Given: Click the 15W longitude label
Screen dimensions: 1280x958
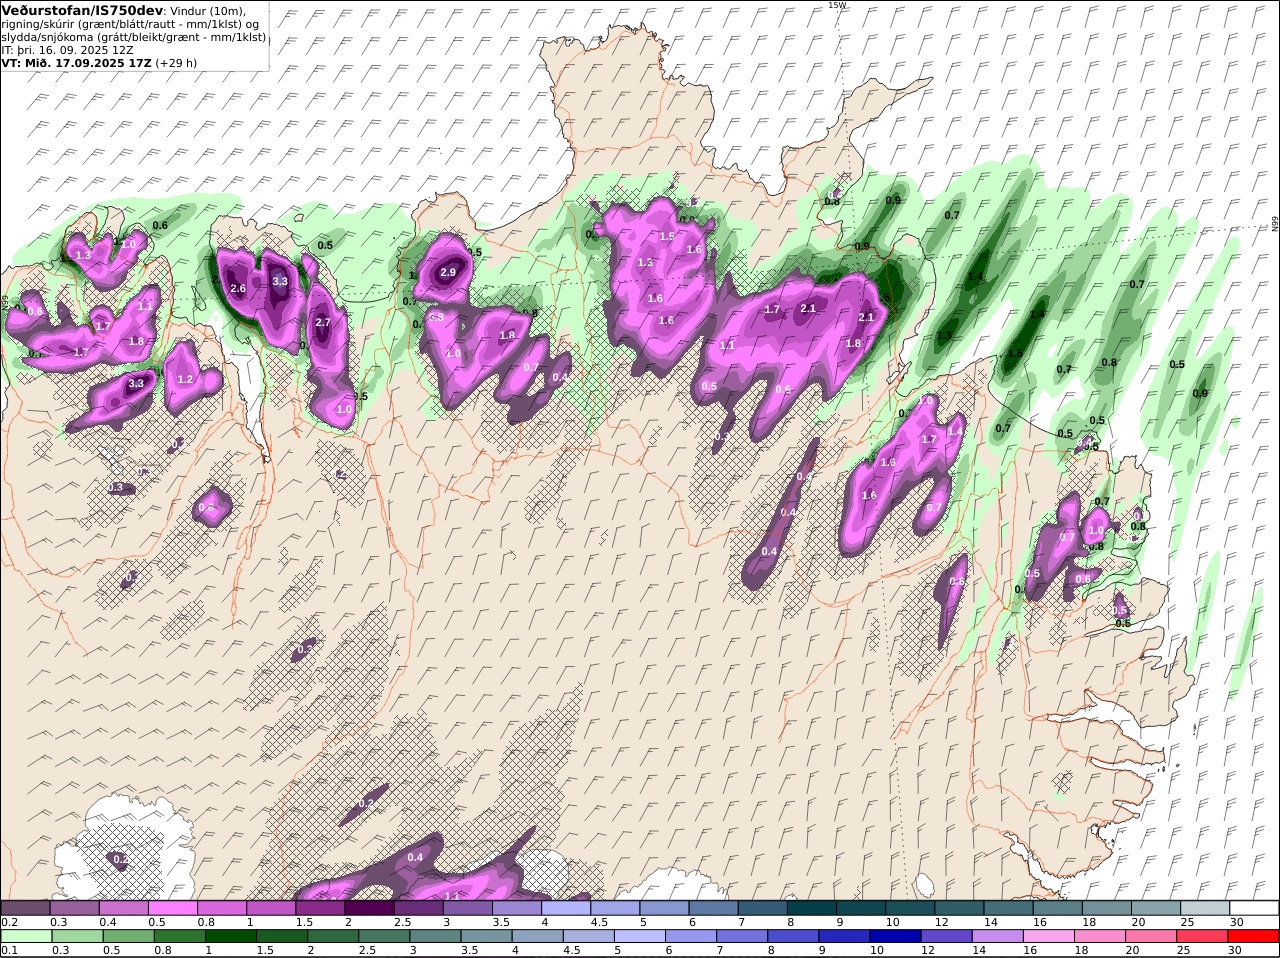Looking at the screenshot, I should pos(836,5).
